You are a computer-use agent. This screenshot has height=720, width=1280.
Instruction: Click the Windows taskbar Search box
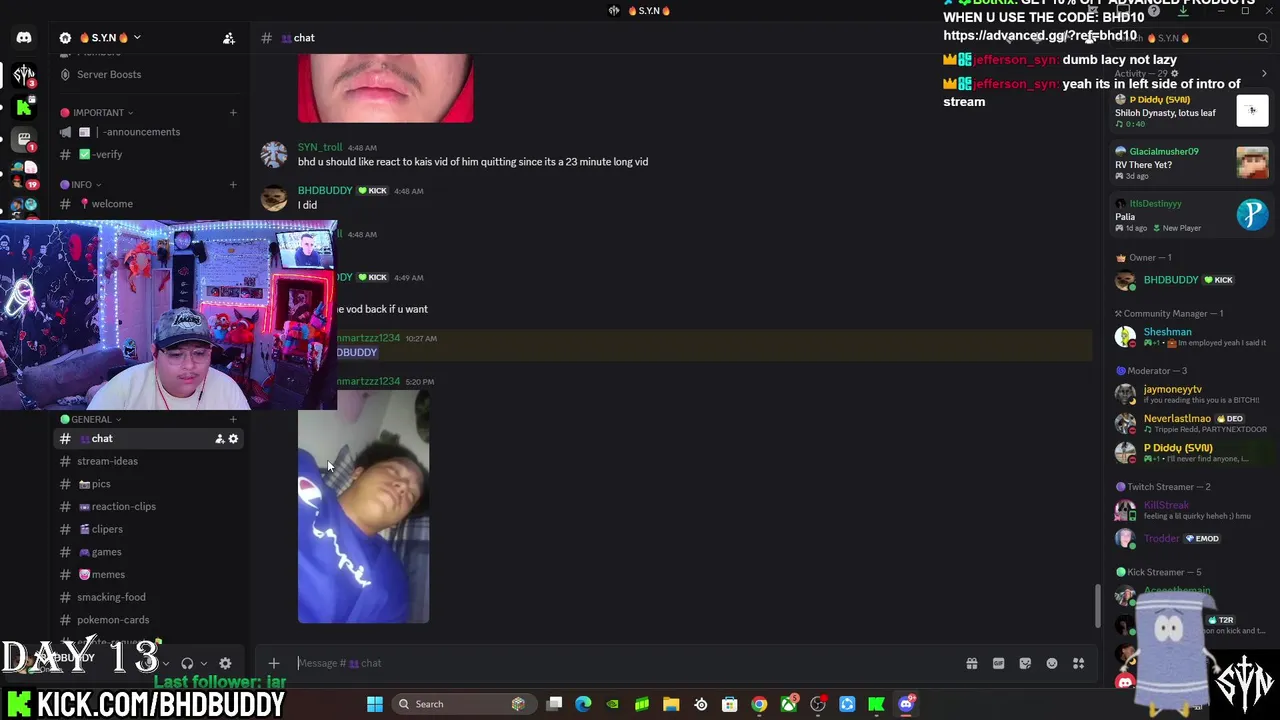(462, 704)
